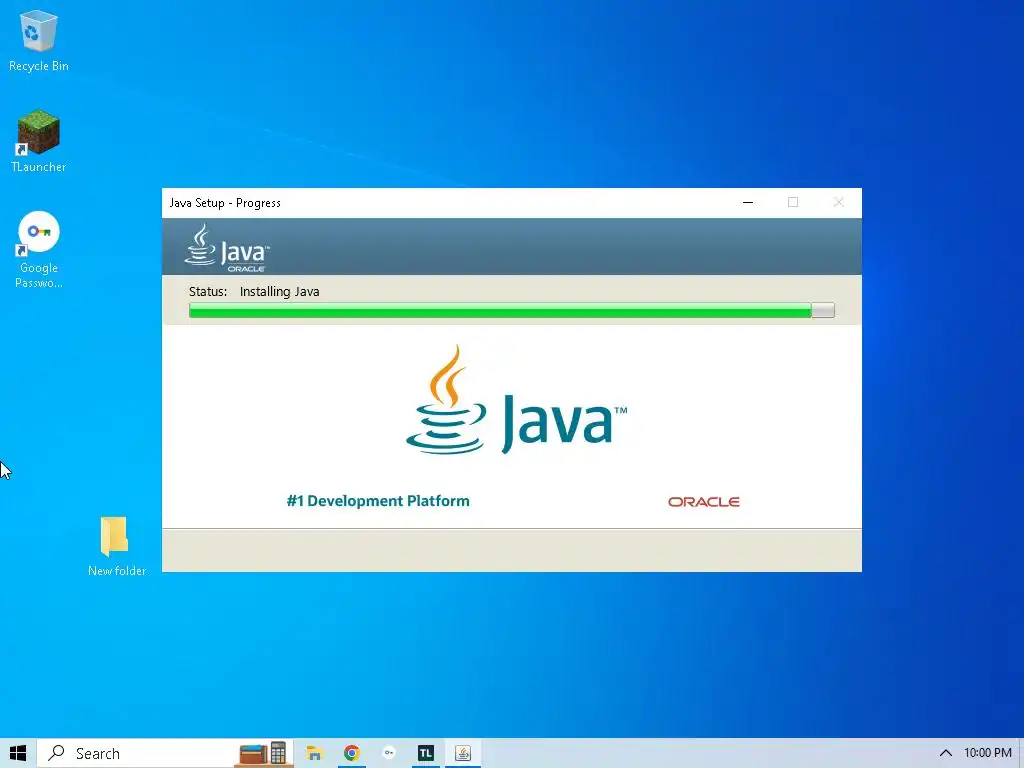Image resolution: width=1024 pixels, height=768 pixels.
Task: Click the large Java logo banner
Action: pos(516,400)
